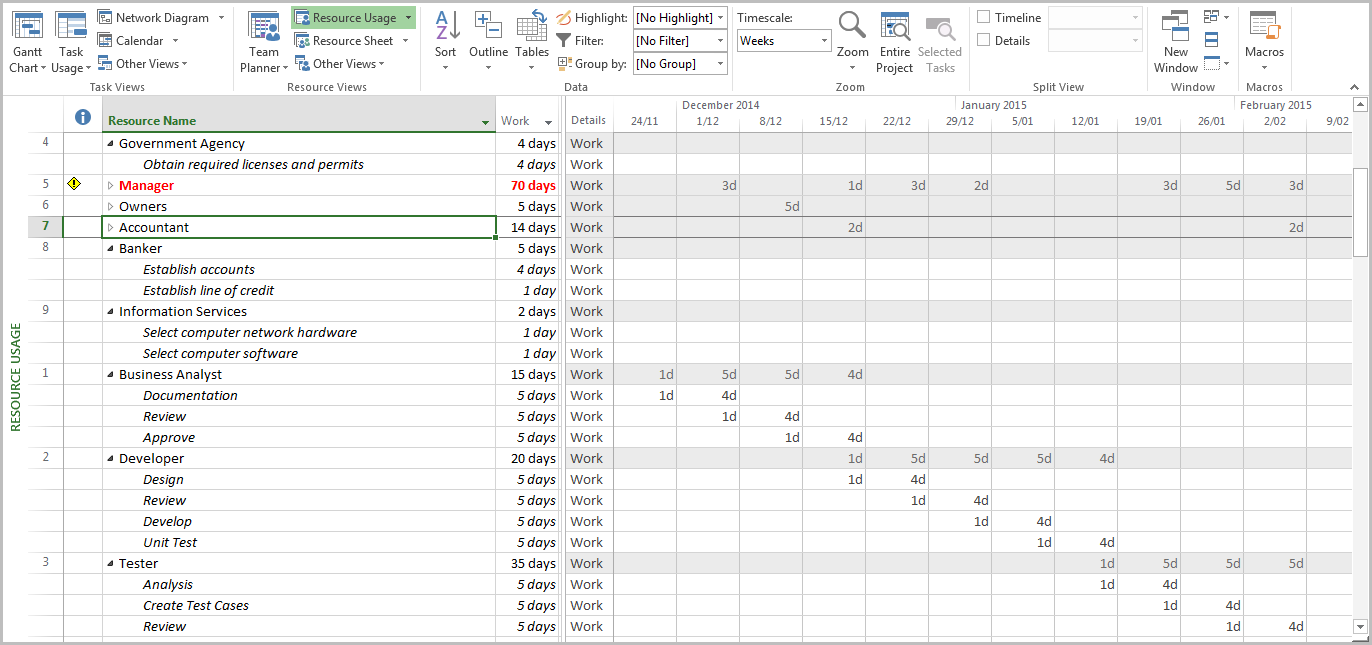The width and height of the screenshot is (1372, 645).
Task: Select the 'Unit Test' assignment
Action: click(x=170, y=542)
